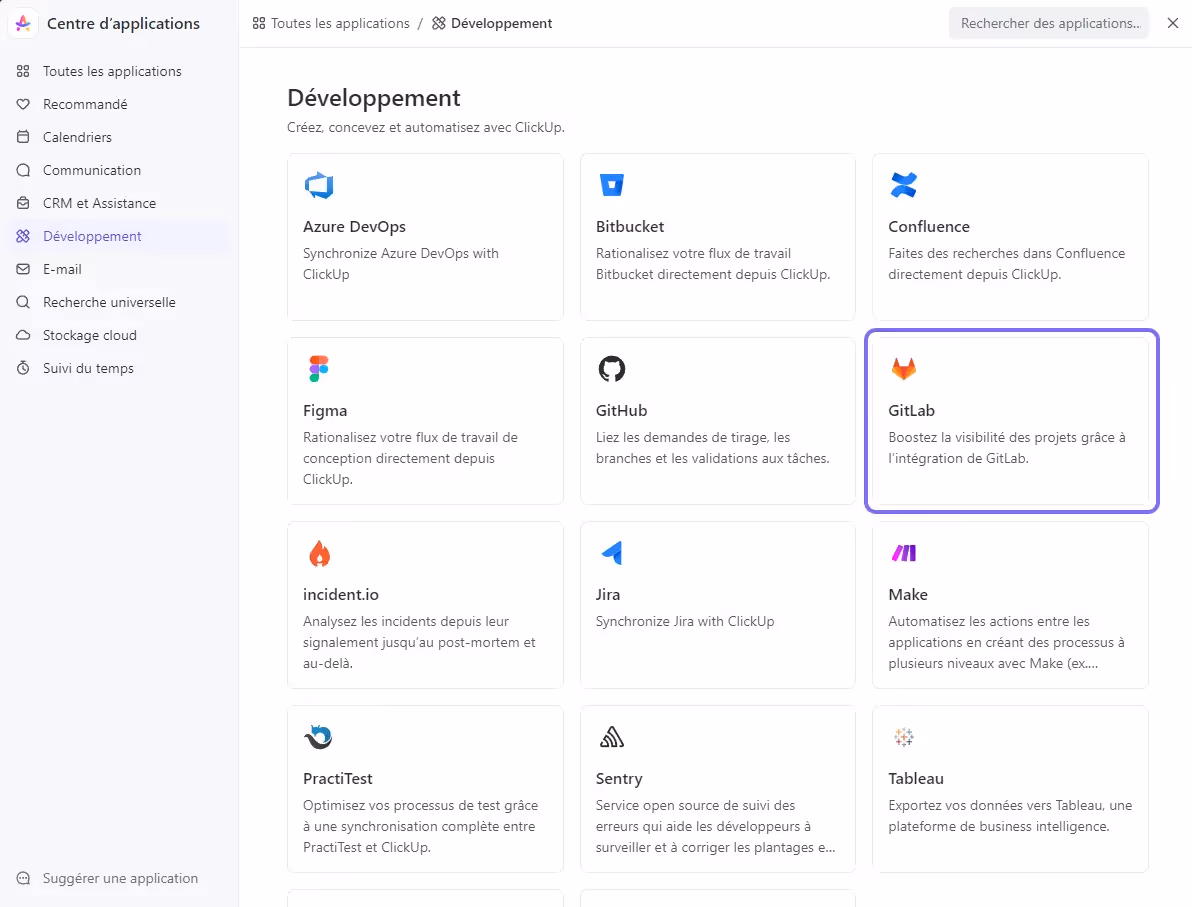The width and height of the screenshot is (1192, 907).
Task: Click the incident.io flame icon
Action: (319, 552)
